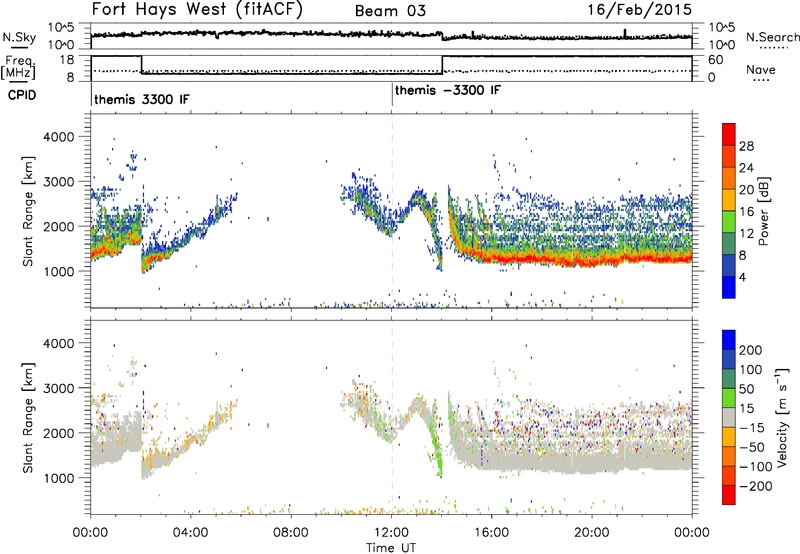Click the '04:00' time tick label
This screenshot has width=800, height=554.
(x=190, y=533)
